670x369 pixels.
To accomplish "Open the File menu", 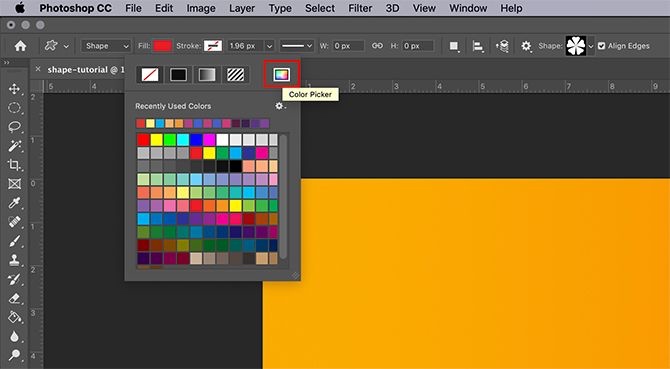I will click(133, 8).
